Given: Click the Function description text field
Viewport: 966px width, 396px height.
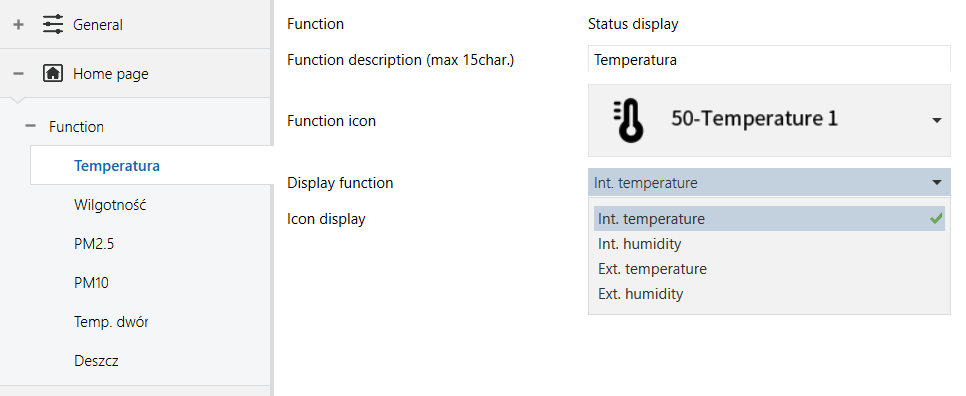Looking at the screenshot, I should [x=769, y=60].
